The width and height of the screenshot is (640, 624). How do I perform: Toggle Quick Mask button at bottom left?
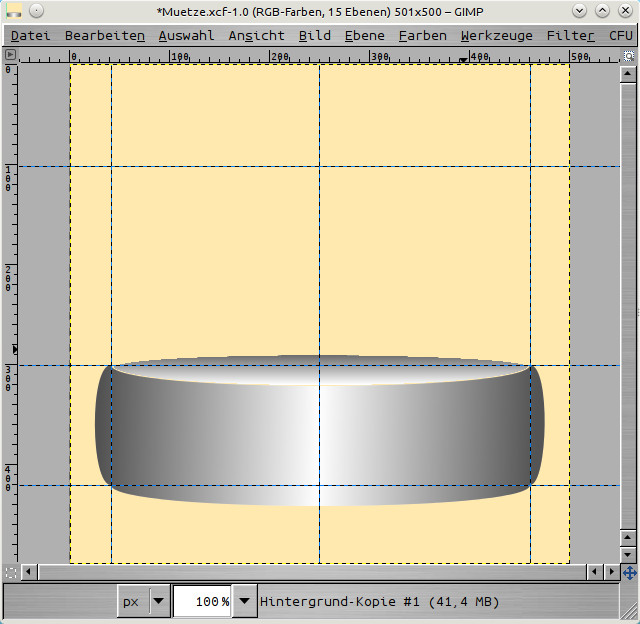11,573
